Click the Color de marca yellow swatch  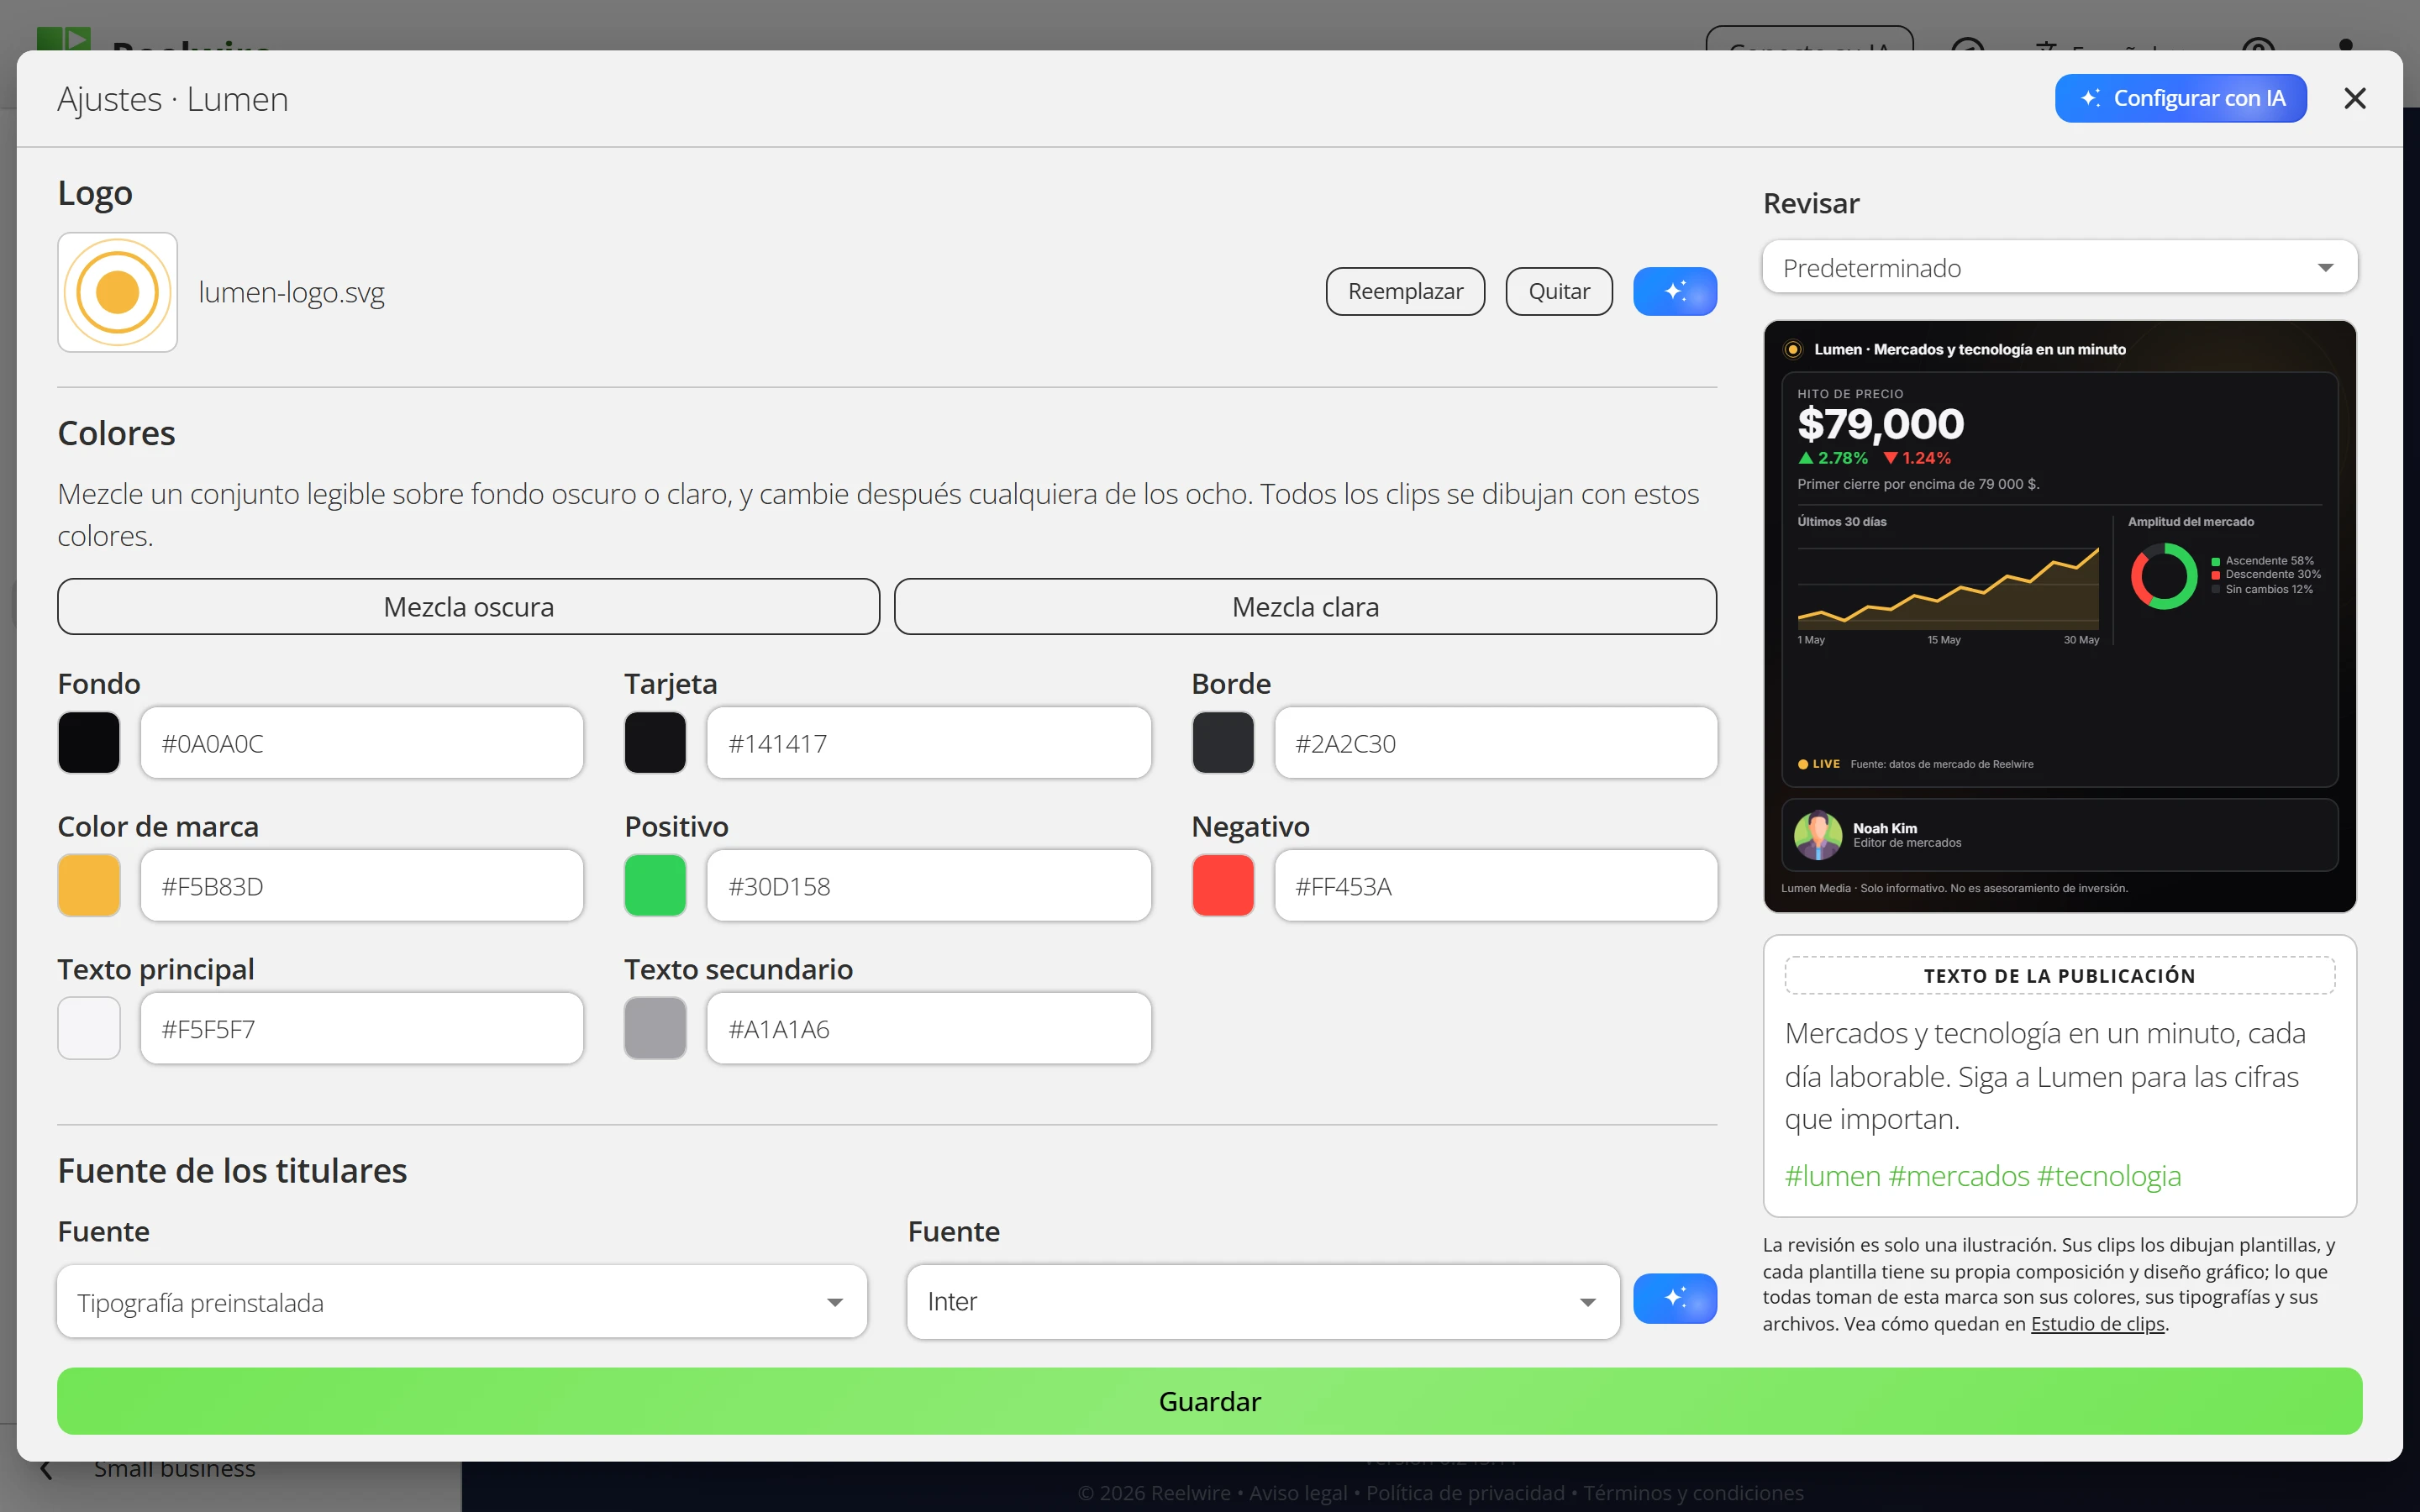click(89, 885)
